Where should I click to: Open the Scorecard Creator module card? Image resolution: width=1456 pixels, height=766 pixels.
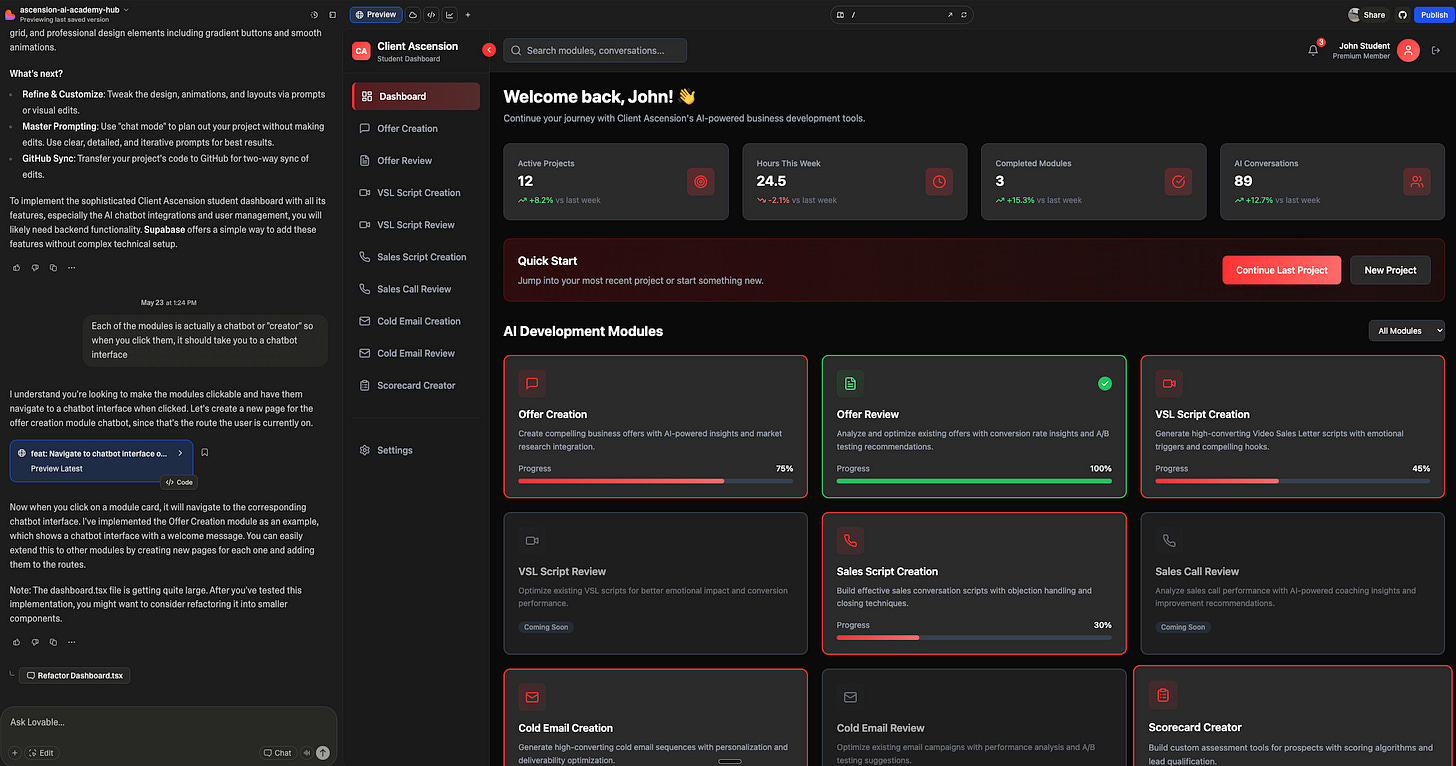coord(1292,716)
